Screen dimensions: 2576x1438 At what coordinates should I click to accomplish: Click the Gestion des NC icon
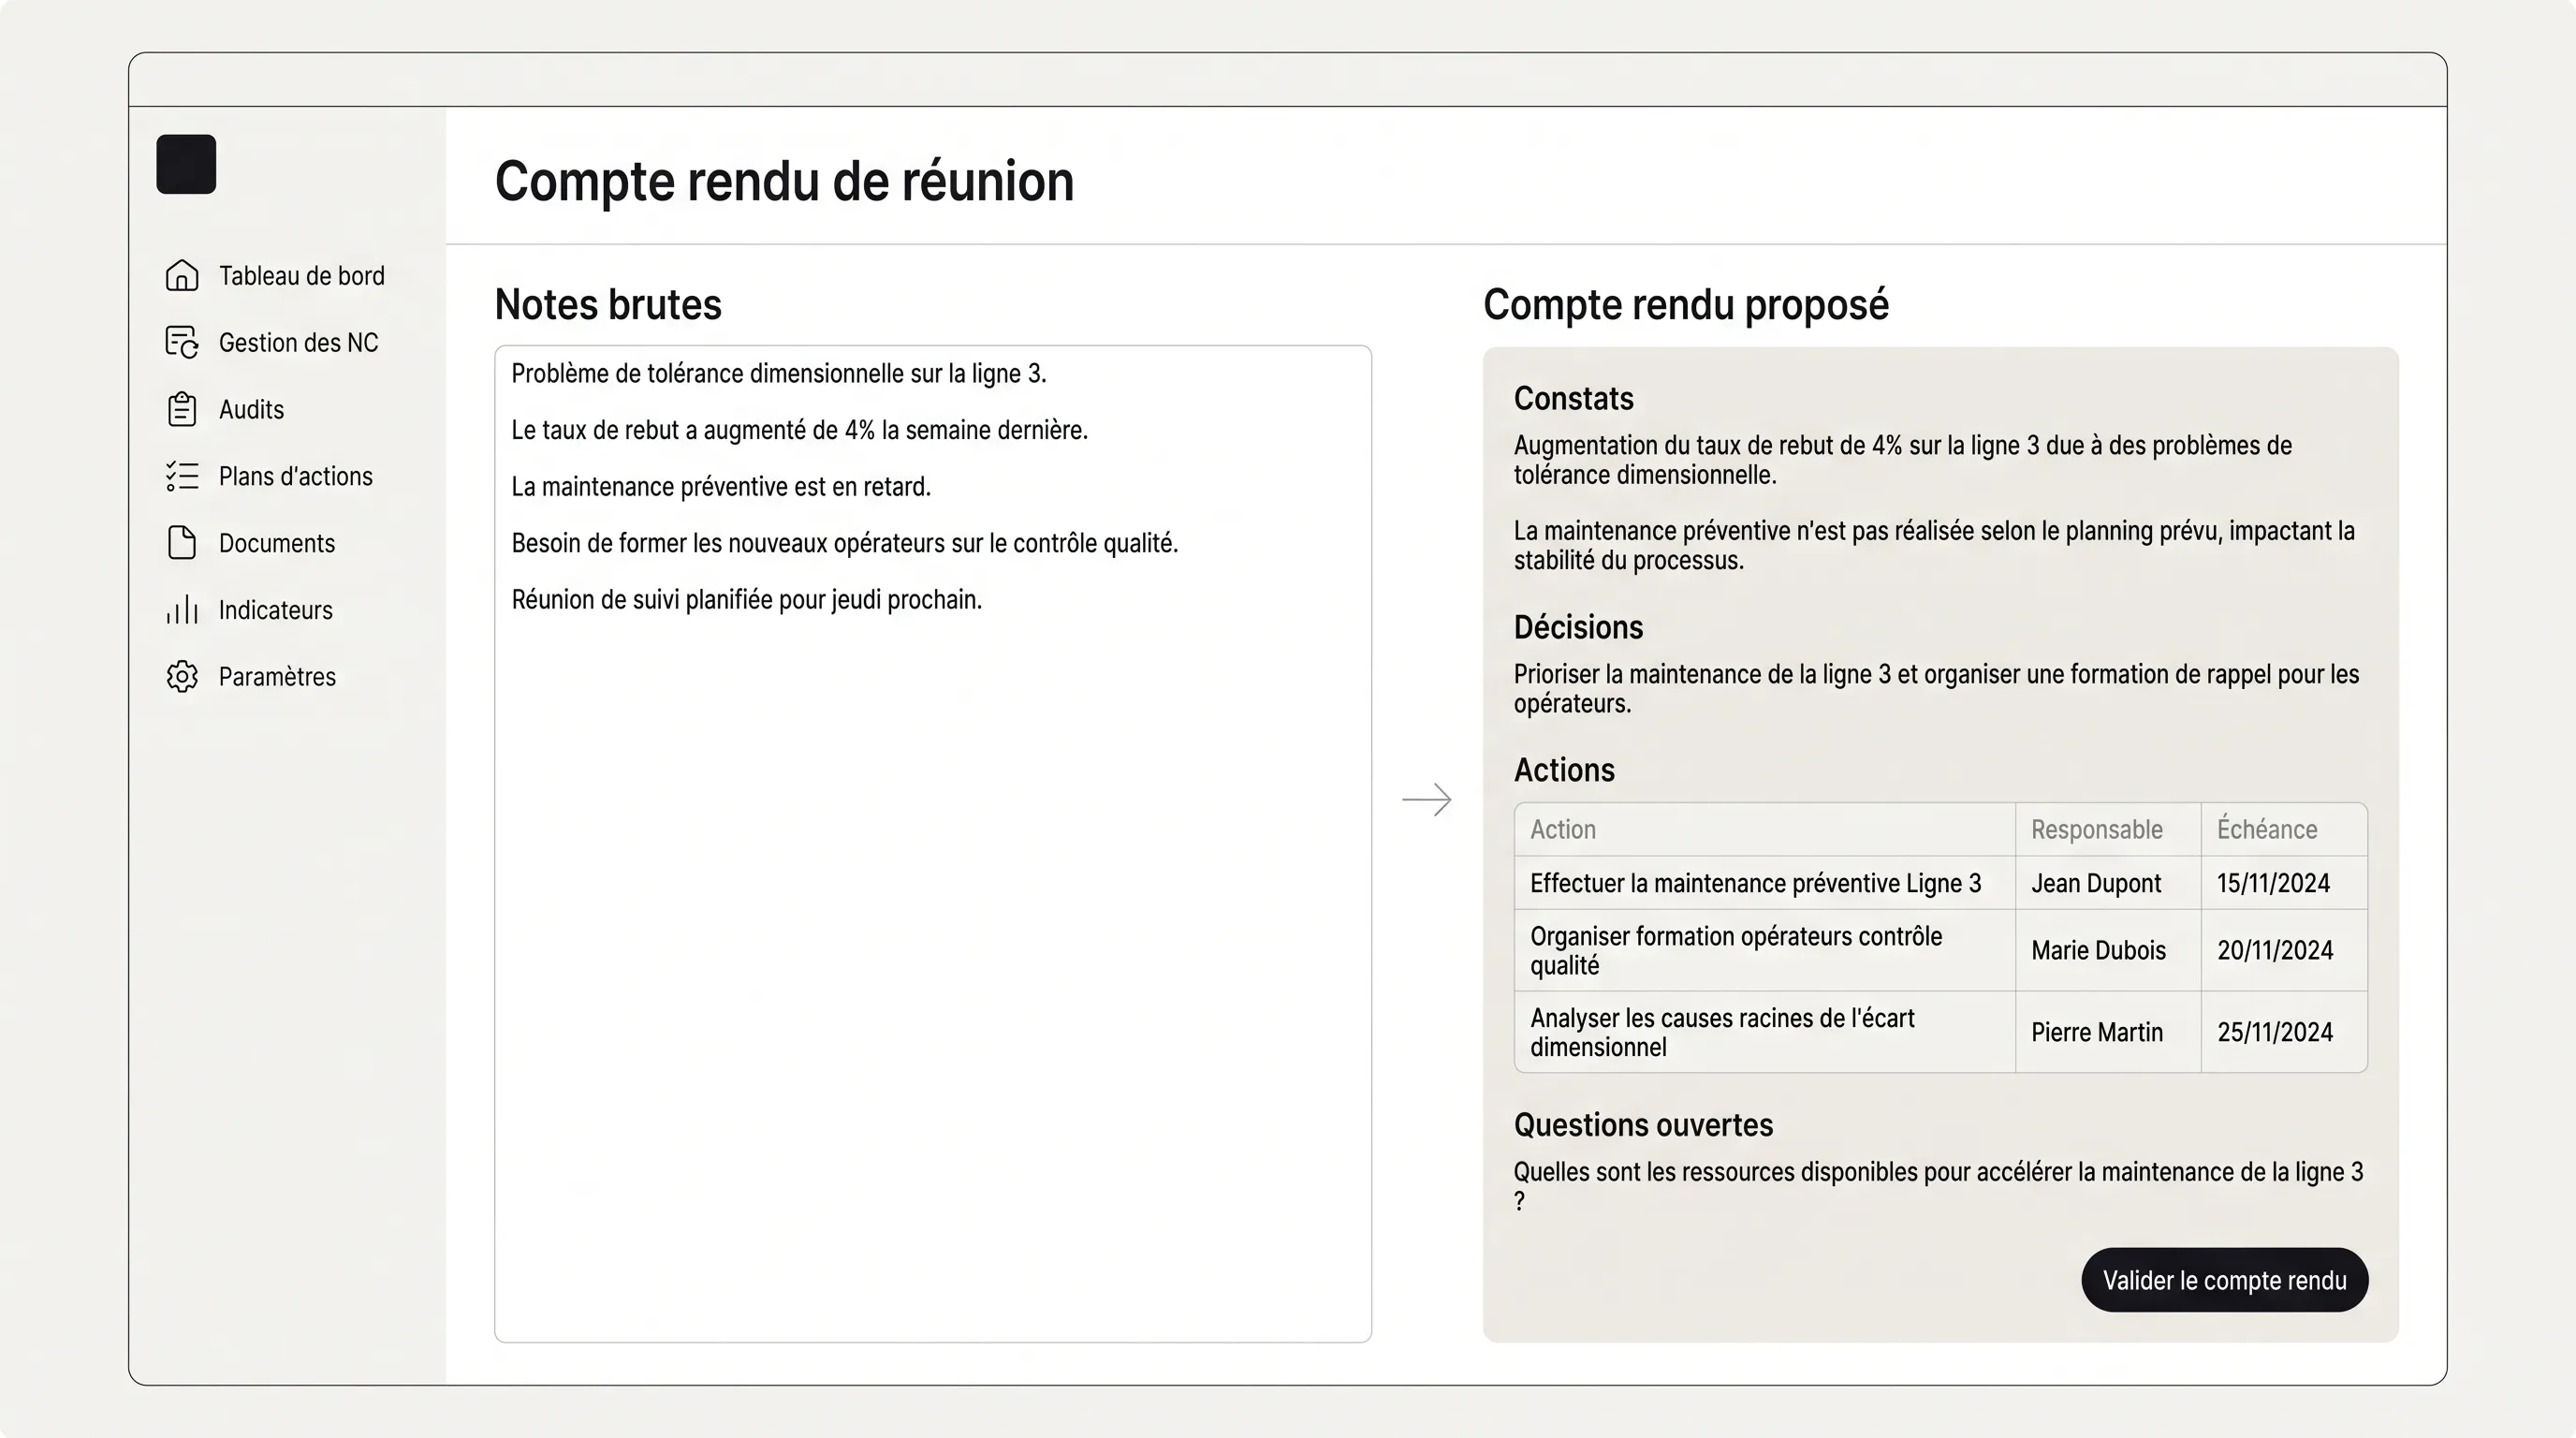click(182, 342)
